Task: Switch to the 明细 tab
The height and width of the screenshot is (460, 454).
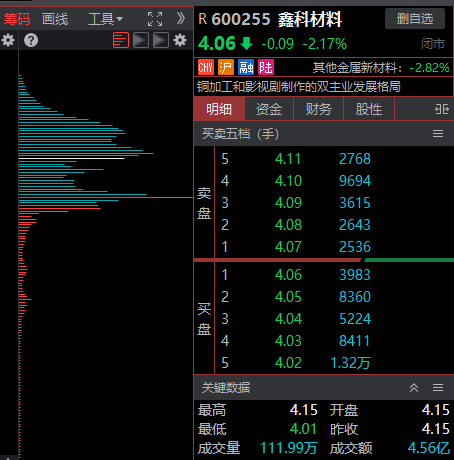Action: coord(219,109)
